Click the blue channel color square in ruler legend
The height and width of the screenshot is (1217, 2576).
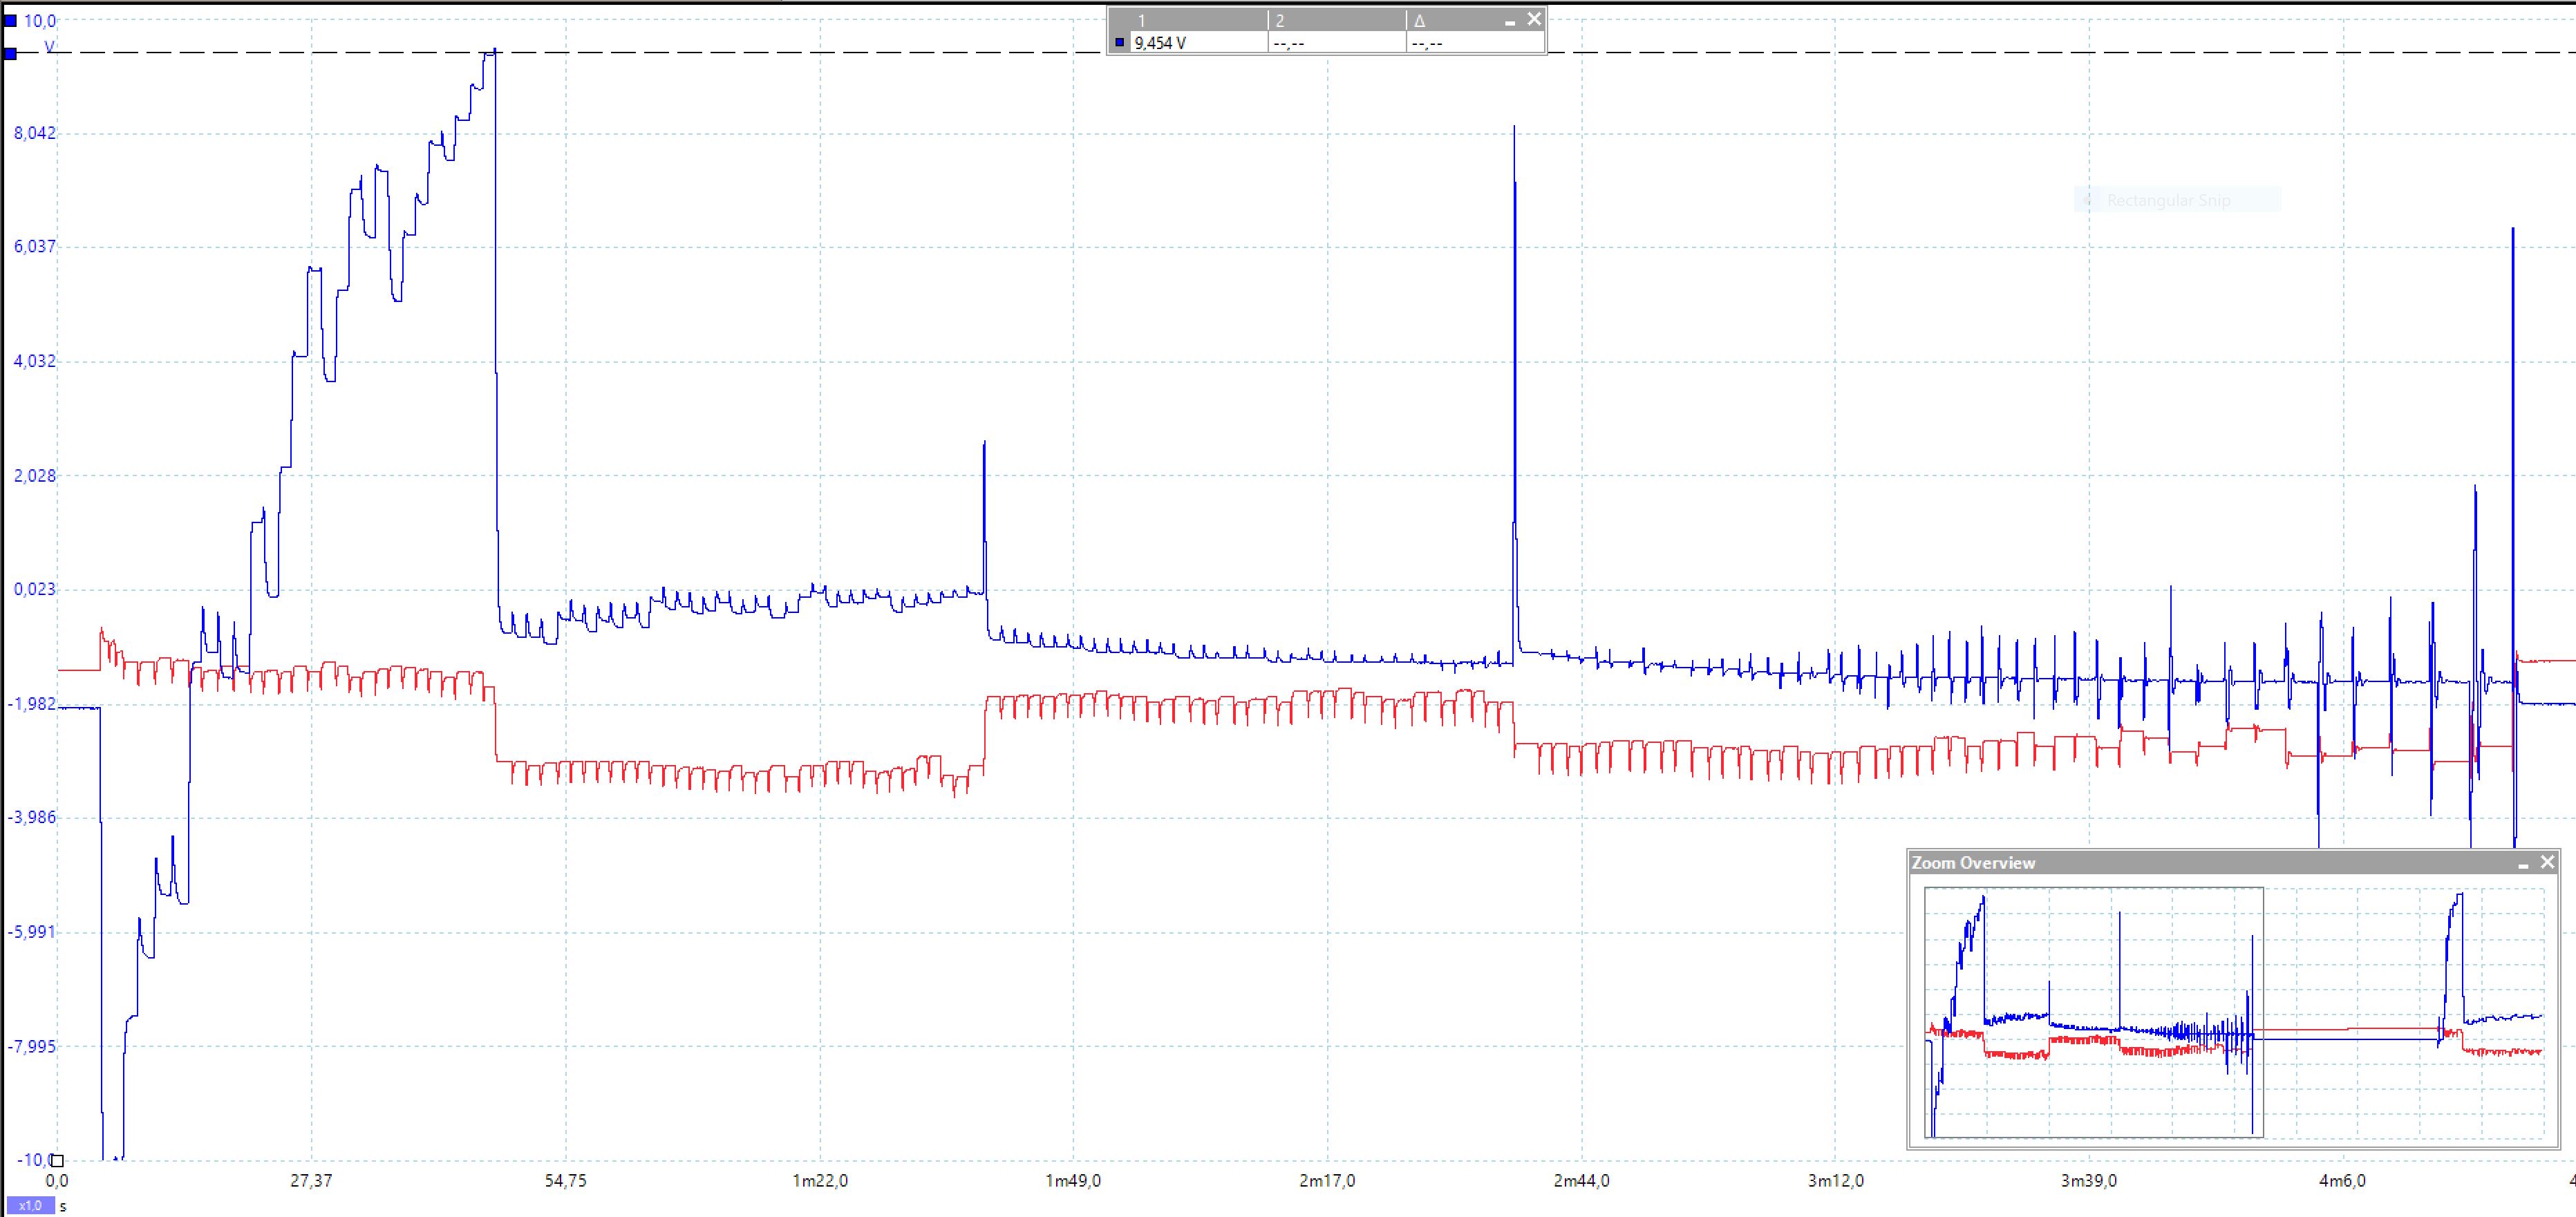(1120, 43)
